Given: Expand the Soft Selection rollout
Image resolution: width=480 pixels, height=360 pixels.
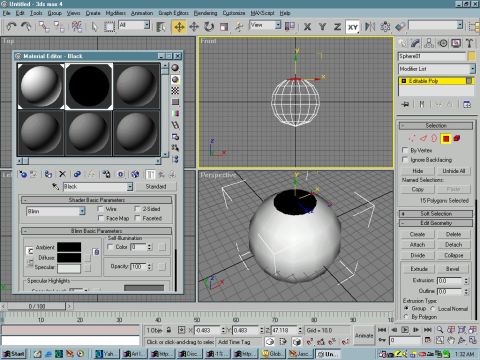Looking at the screenshot, I should click(x=436, y=213).
